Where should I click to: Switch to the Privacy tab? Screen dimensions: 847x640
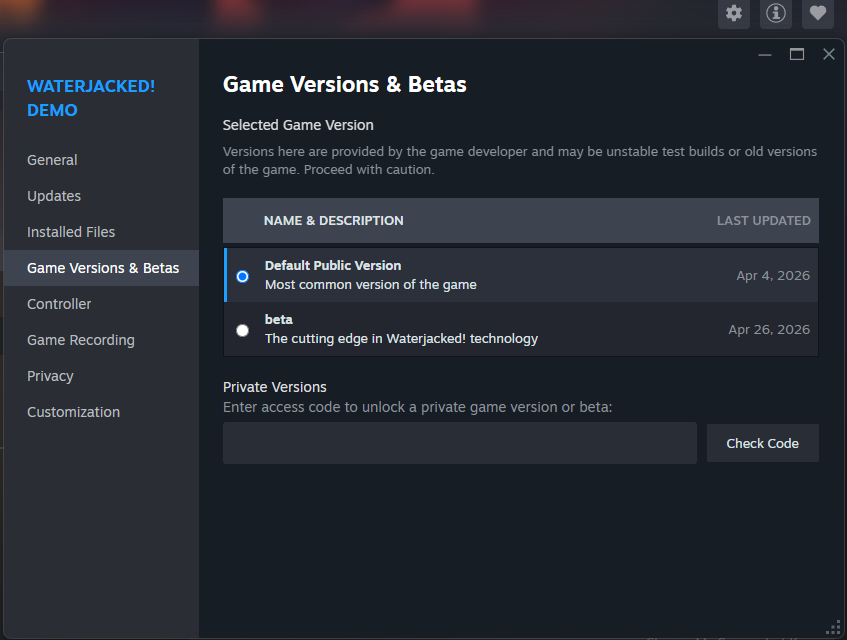coord(50,376)
